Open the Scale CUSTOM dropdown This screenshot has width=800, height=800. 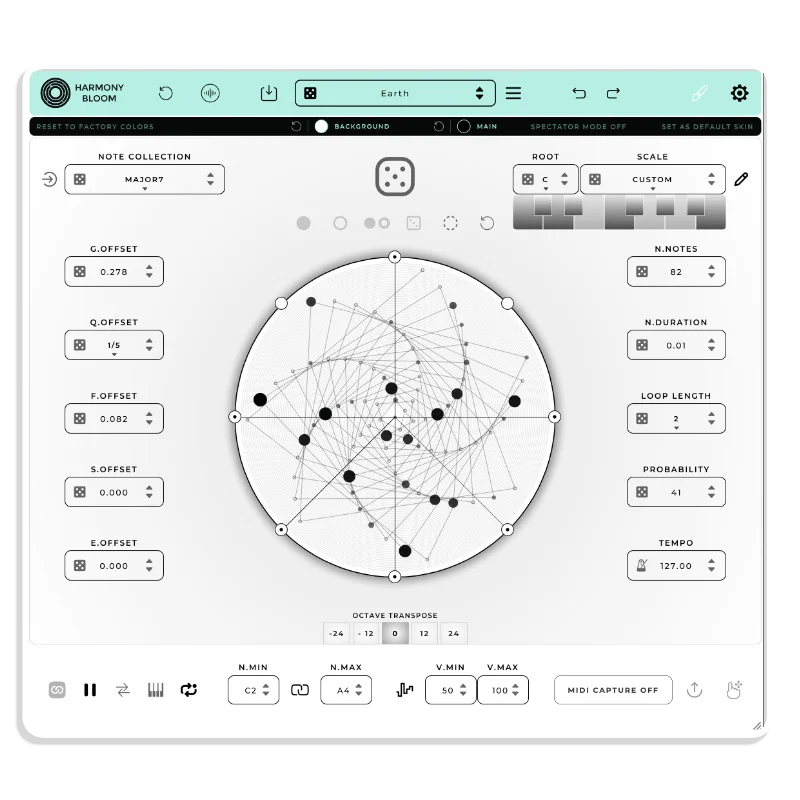click(x=653, y=180)
